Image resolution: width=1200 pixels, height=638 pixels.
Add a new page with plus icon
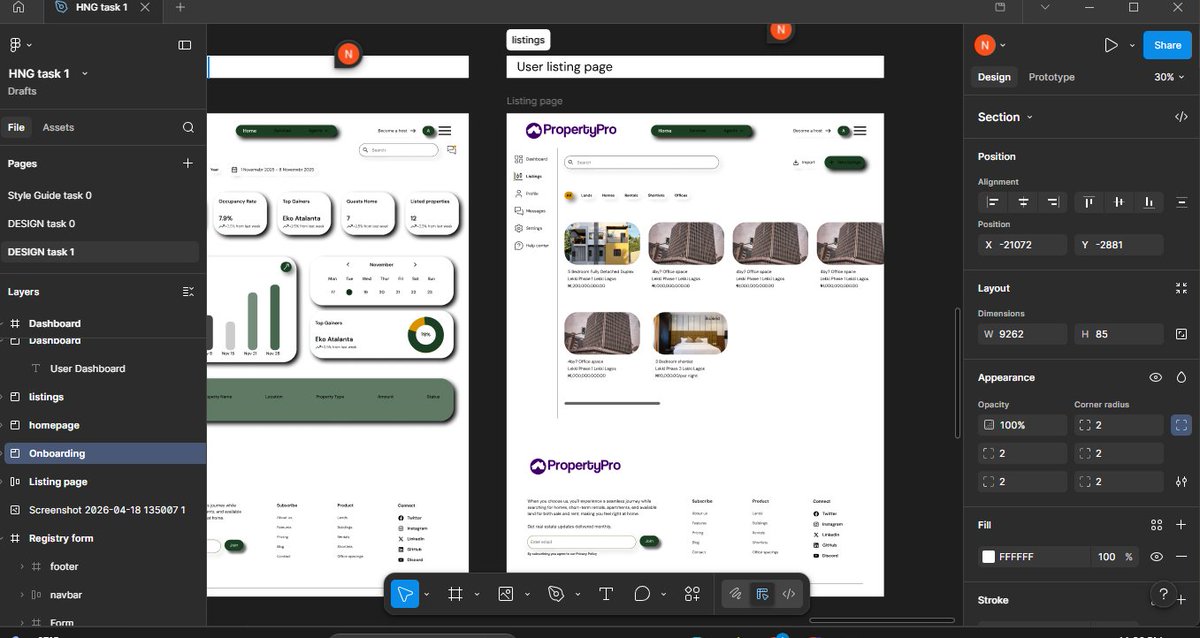coord(188,163)
